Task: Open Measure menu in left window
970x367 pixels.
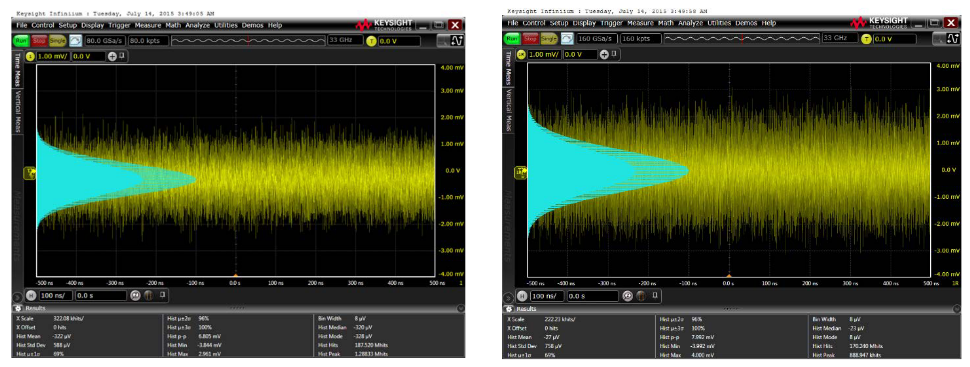Action: point(148,25)
